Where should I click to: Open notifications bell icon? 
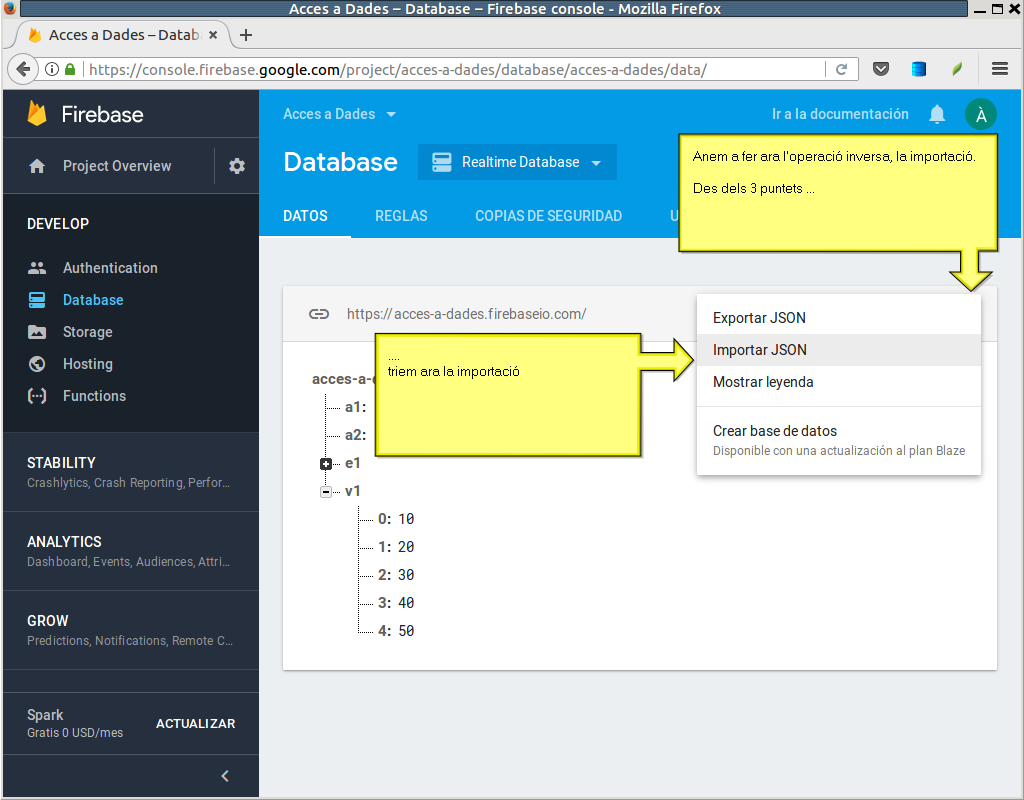point(937,114)
